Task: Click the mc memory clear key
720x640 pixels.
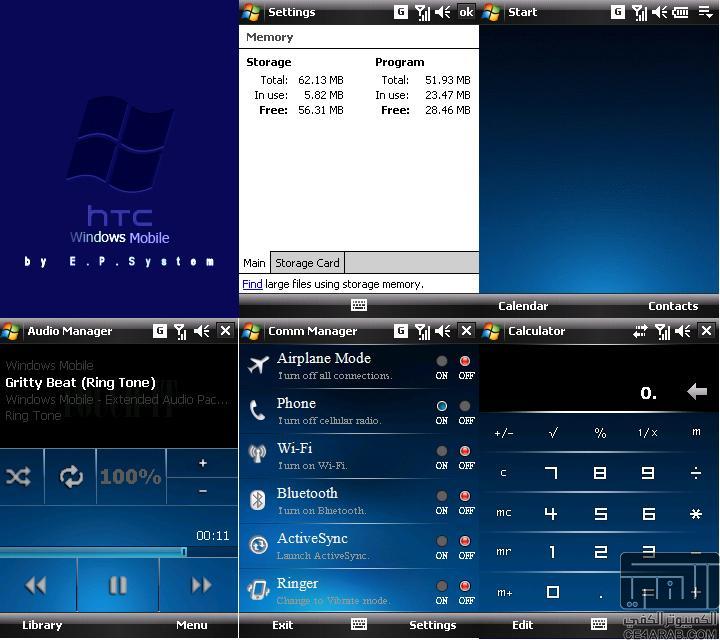Action: (x=503, y=512)
